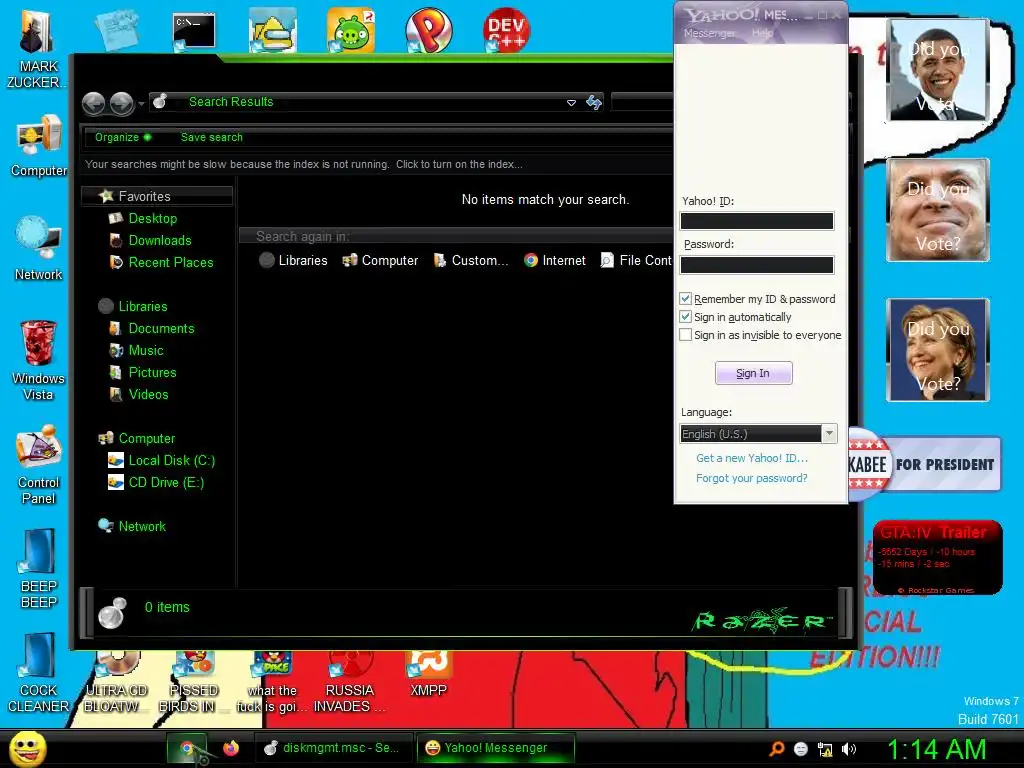Screen dimensions: 1024x768
Task: Open the Control Panel desktop icon
Action: [39, 464]
